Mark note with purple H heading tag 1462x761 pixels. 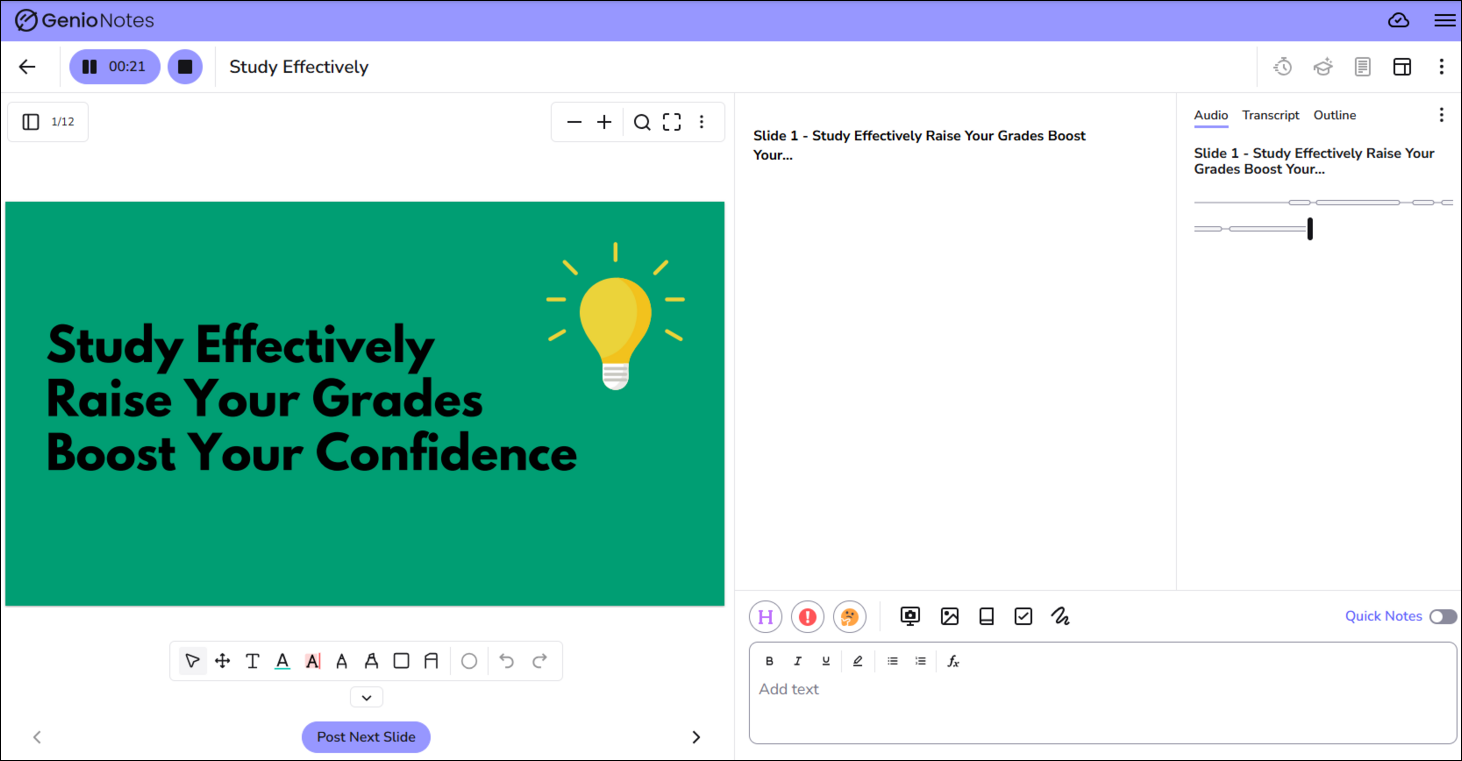pyautogui.click(x=766, y=617)
